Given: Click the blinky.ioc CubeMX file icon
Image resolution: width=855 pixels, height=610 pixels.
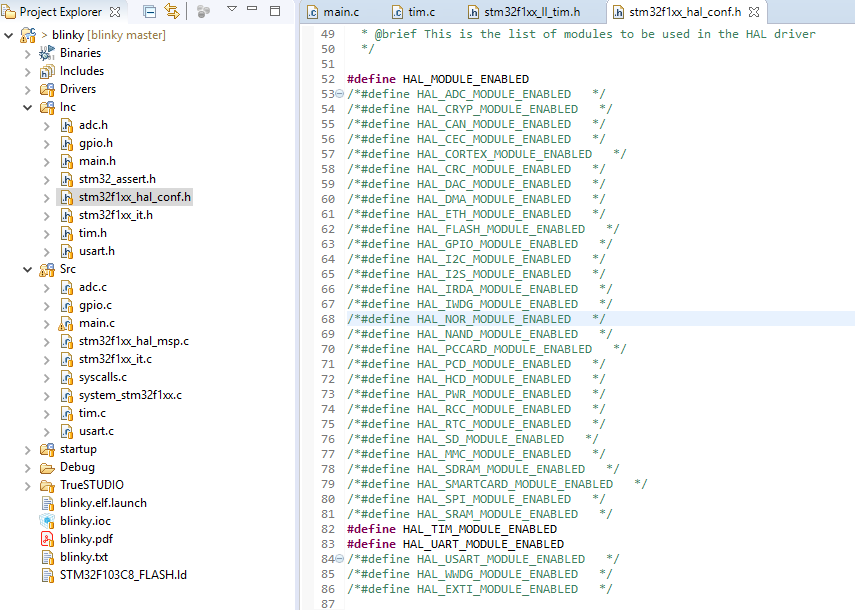Looking at the screenshot, I should (47, 521).
